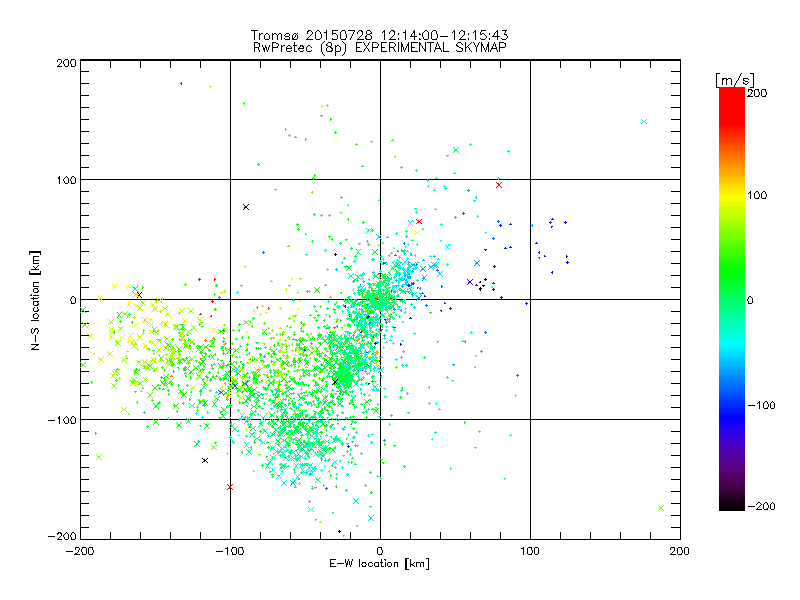This screenshot has height=600, width=800.
Task: Click the colorbar label '-200' at bottom
Action: pos(761,506)
